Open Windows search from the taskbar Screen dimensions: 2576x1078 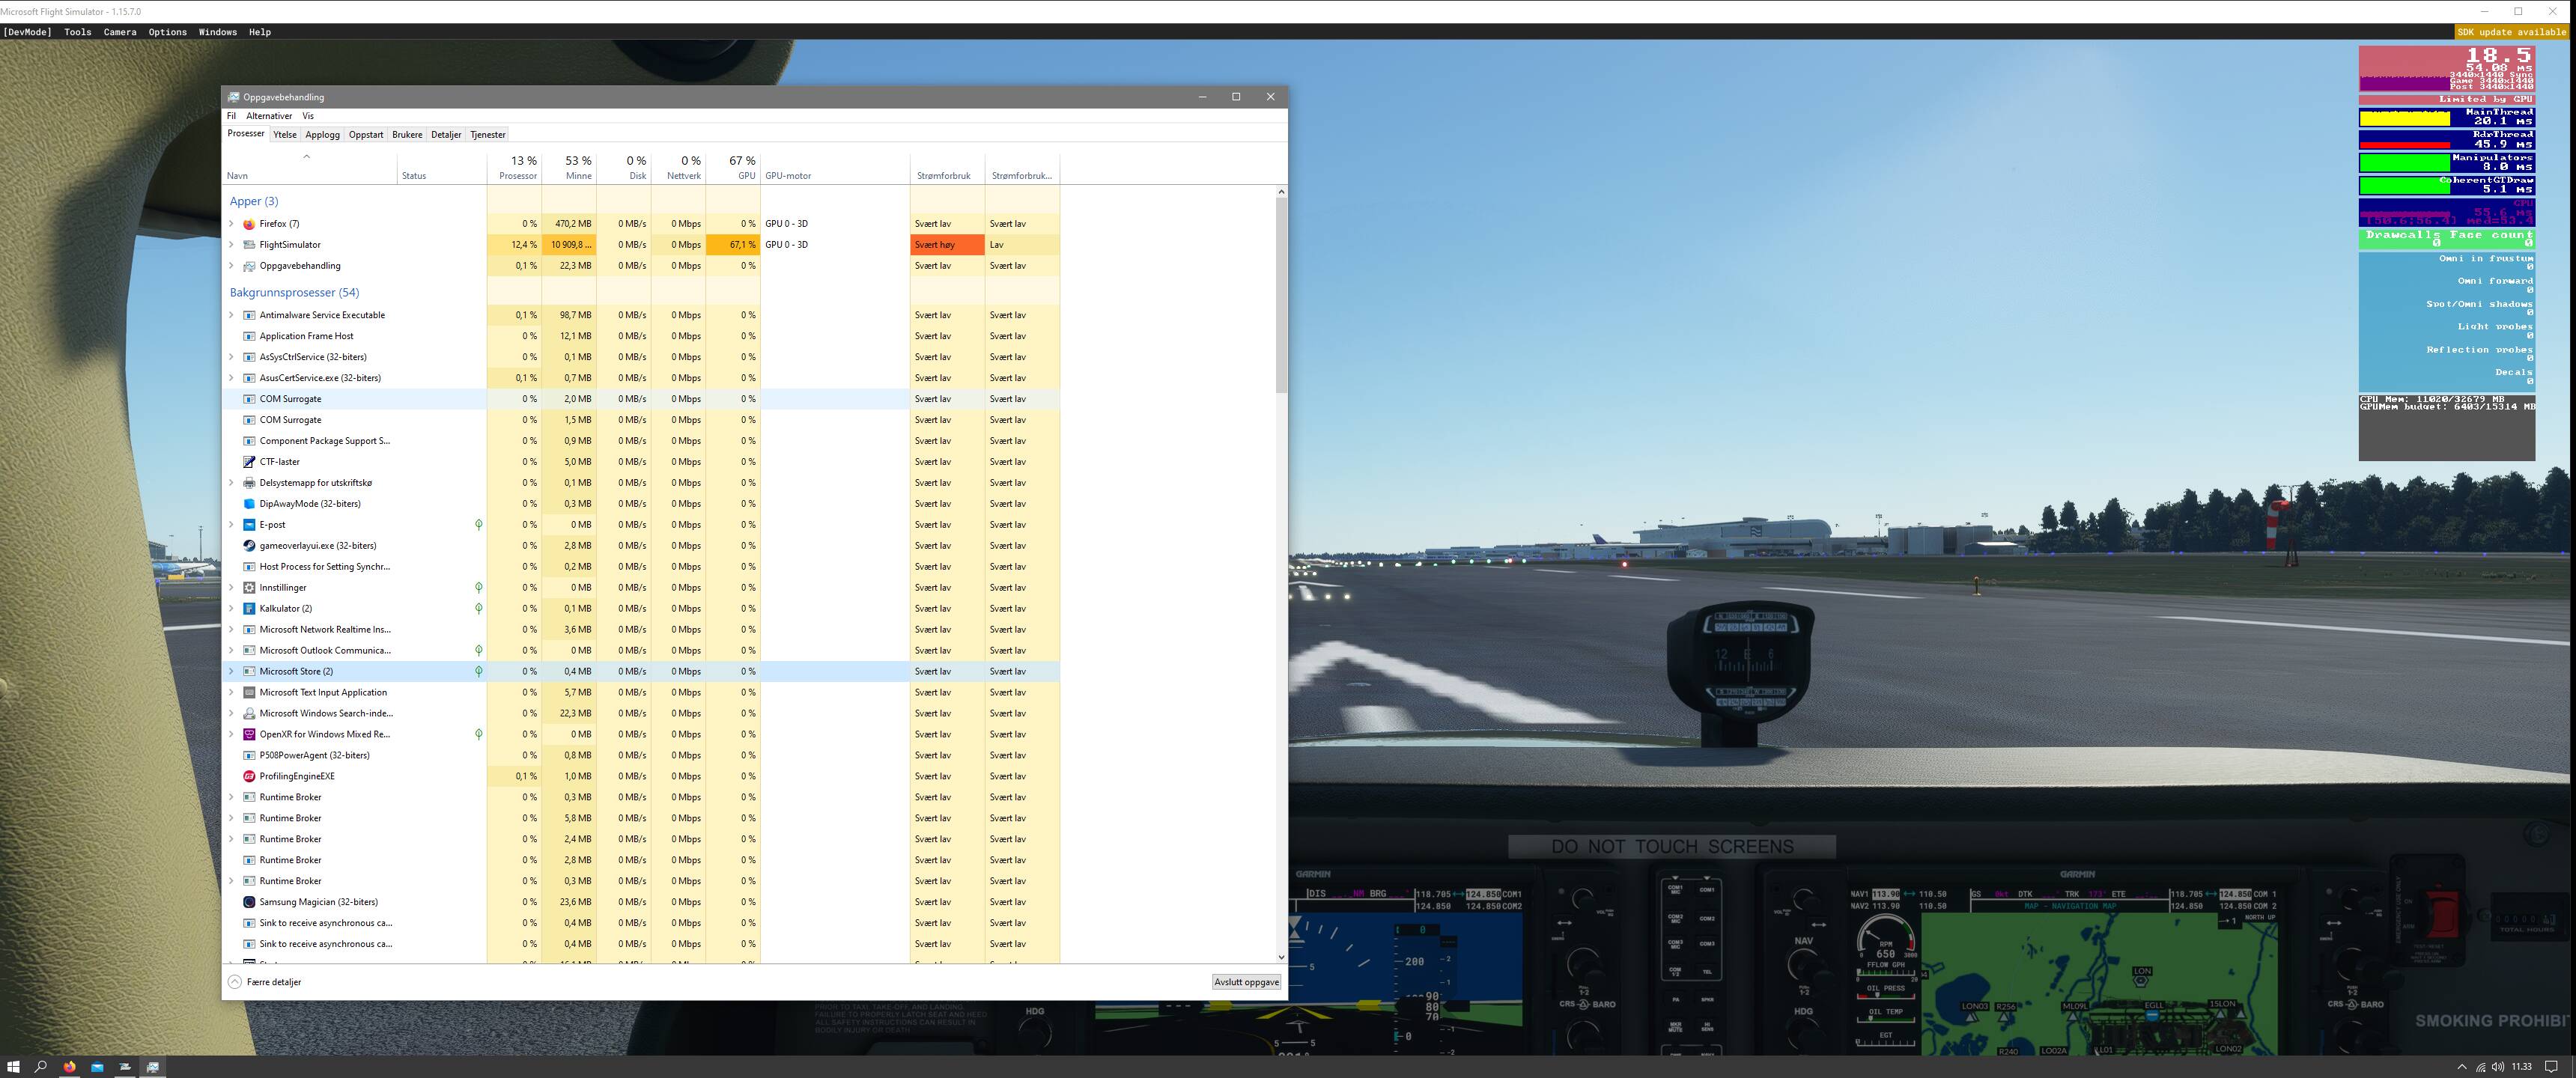click(41, 1067)
